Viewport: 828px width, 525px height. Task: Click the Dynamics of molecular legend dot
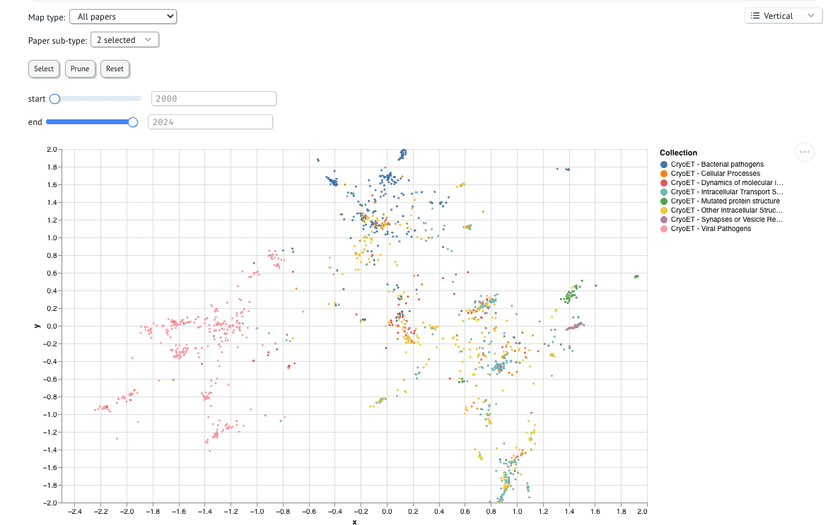tap(664, 183)
